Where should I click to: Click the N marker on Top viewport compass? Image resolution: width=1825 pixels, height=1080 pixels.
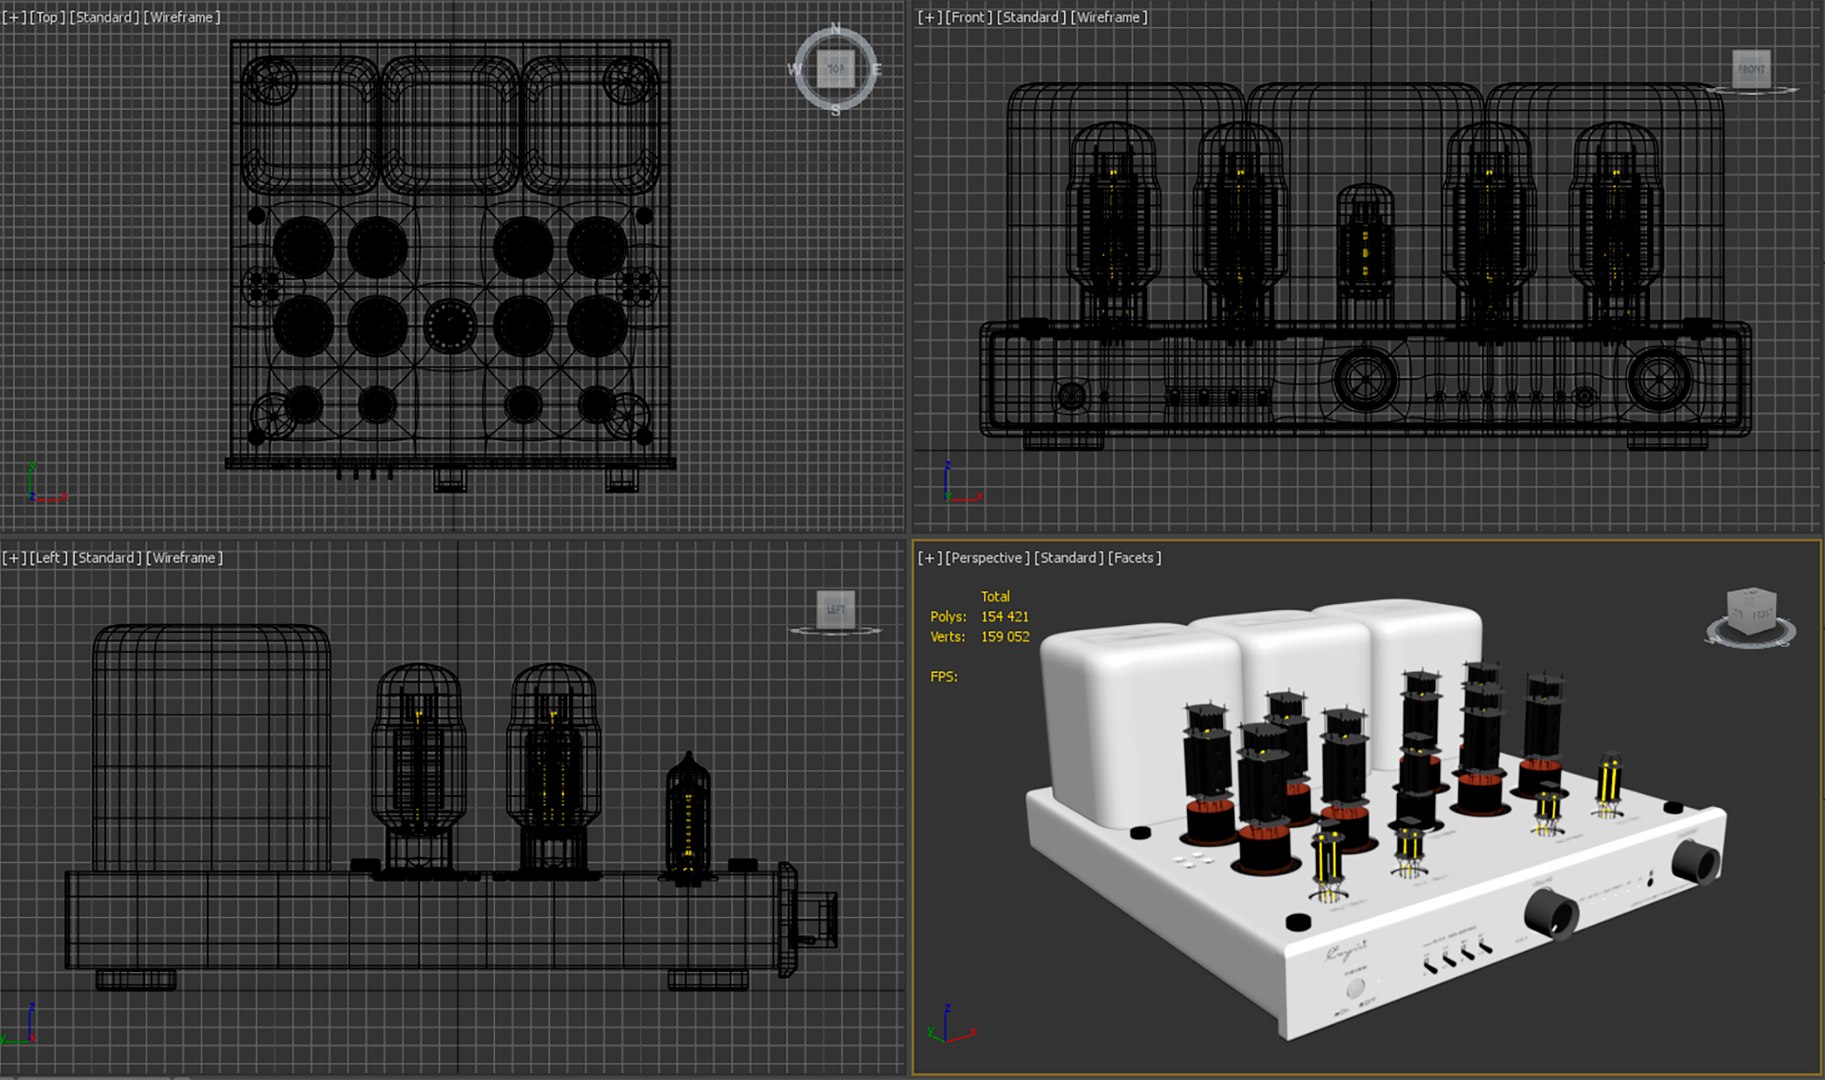point(836,29)
